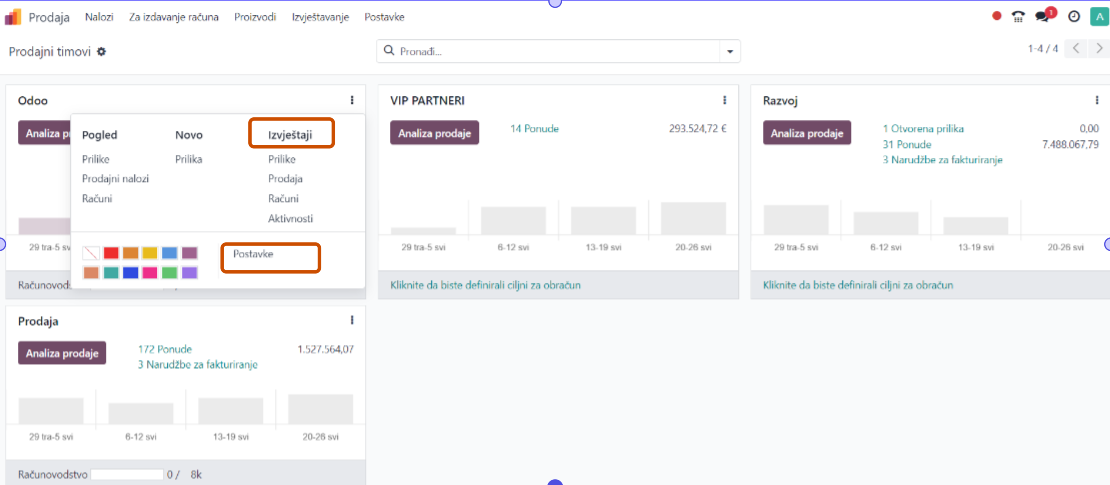The height and width of the screenshot is (485, 1110).
Task: Open the Razvoj card three-dot menu
Action: [1097, 100]
